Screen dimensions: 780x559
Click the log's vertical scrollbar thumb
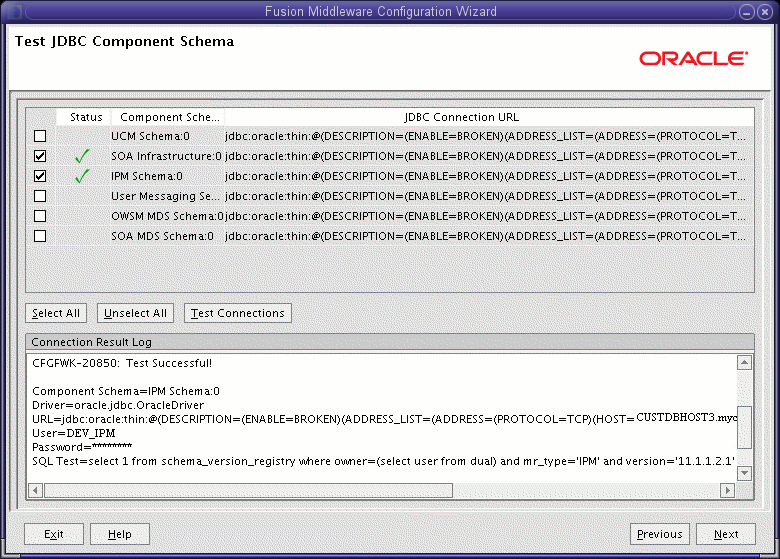click(744, 428)
